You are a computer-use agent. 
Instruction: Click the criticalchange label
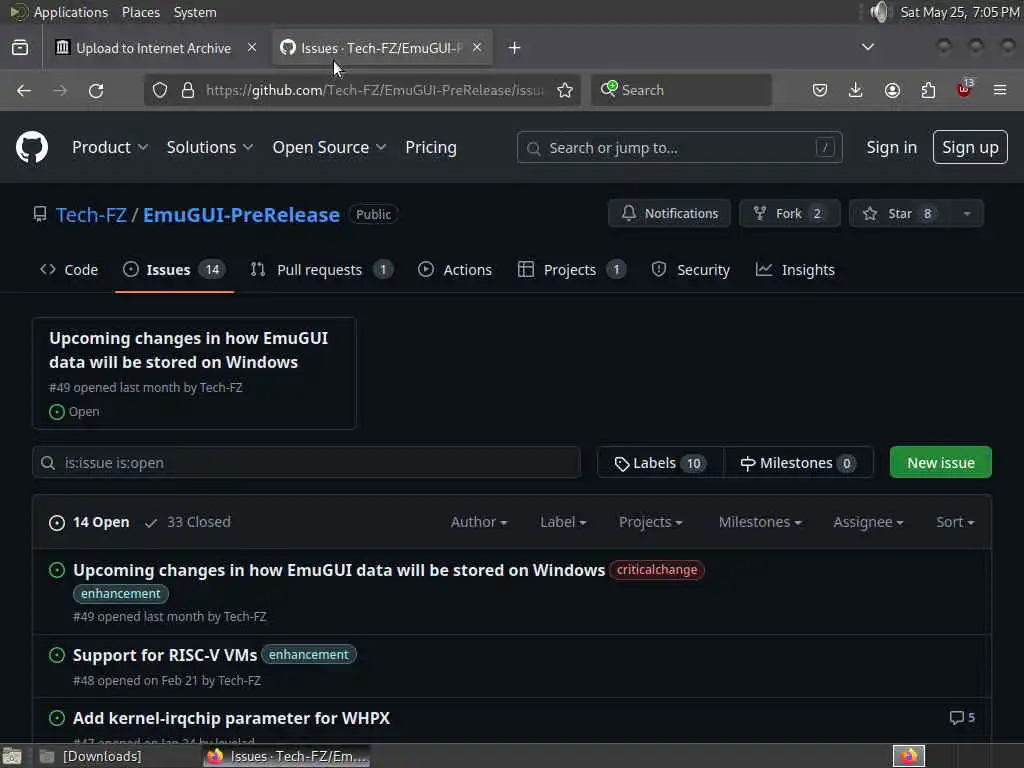point(657,569)
